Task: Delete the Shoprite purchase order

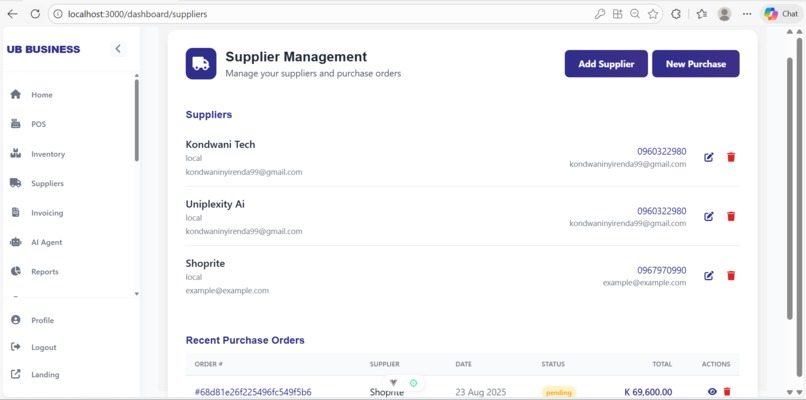Action: point(727,392)
